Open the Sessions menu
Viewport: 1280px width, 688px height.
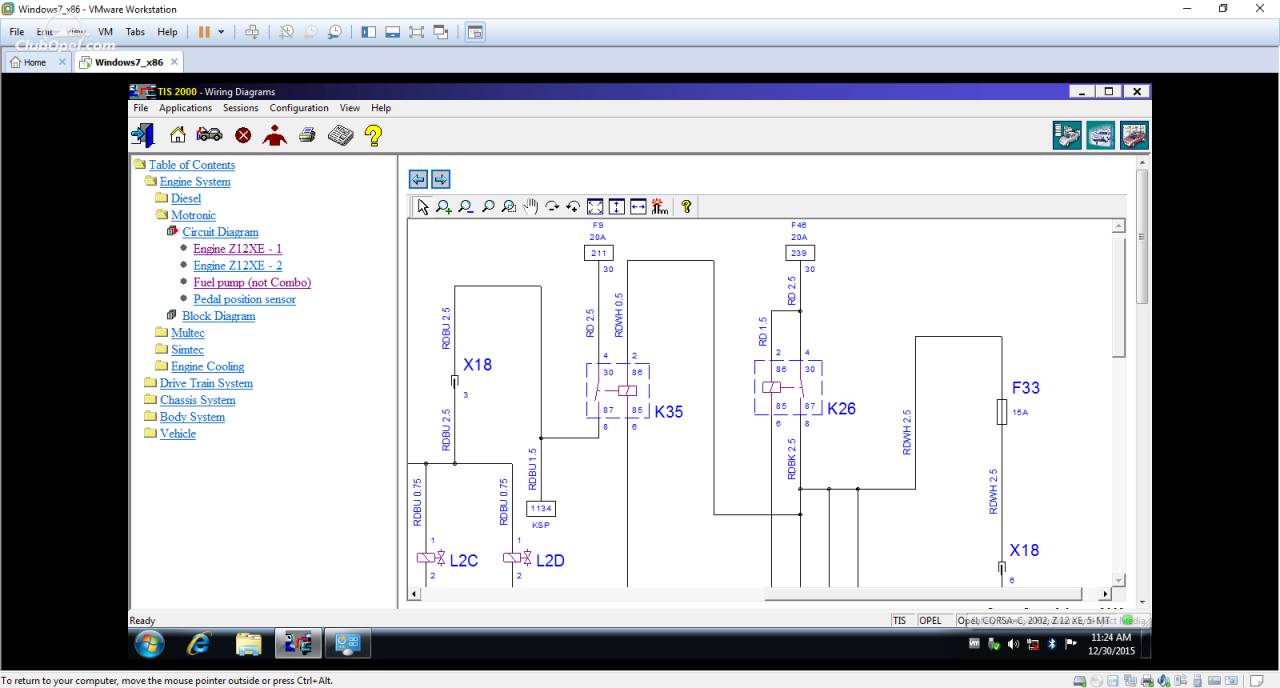240,108
